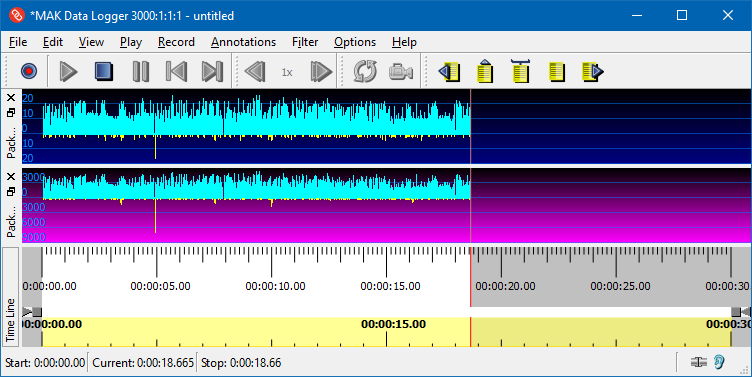Click the 00:00:15.00 mark on timeline ruler
This screenshot has height=377, width=752.
coord(390,286)
